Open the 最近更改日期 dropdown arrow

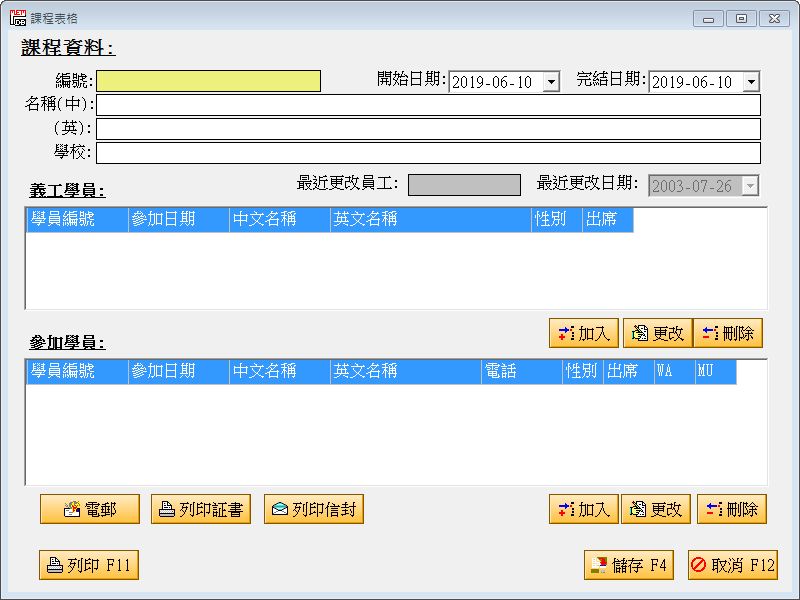[x=749, y=186]
